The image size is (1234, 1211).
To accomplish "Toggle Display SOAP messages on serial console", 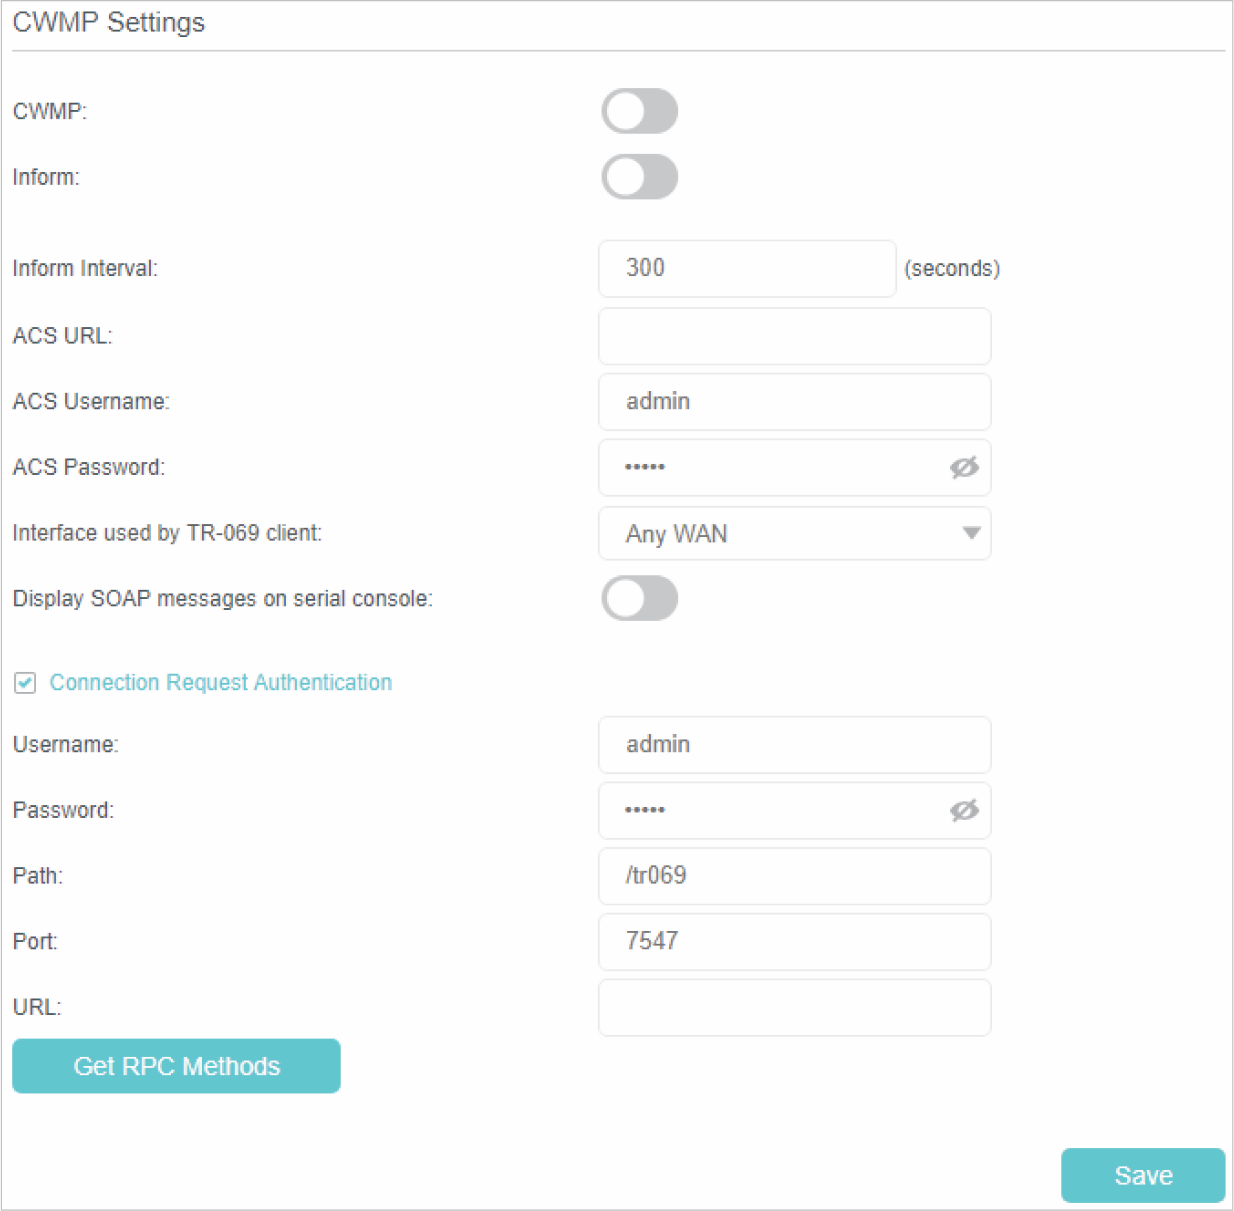I will (x=640, y=599).
